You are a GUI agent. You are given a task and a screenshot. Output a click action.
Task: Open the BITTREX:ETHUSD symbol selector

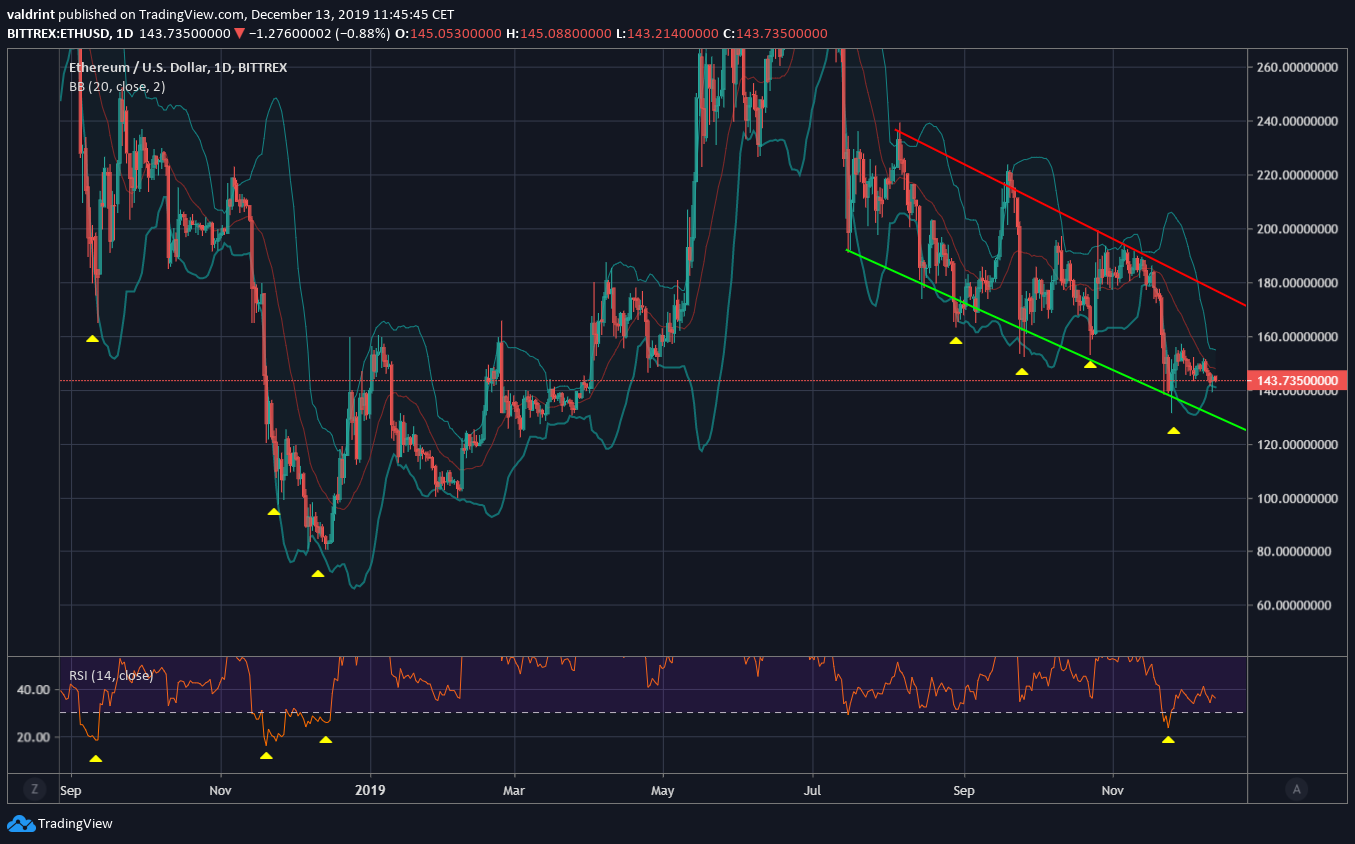60,32
